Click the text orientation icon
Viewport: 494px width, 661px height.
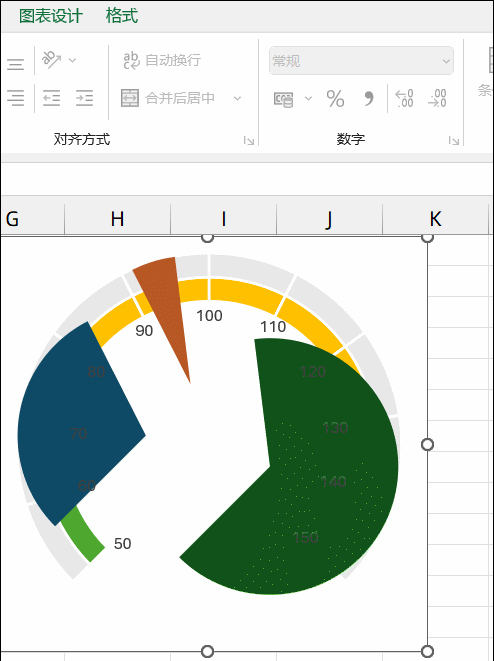pyautogui.click(x=51, y=60)
